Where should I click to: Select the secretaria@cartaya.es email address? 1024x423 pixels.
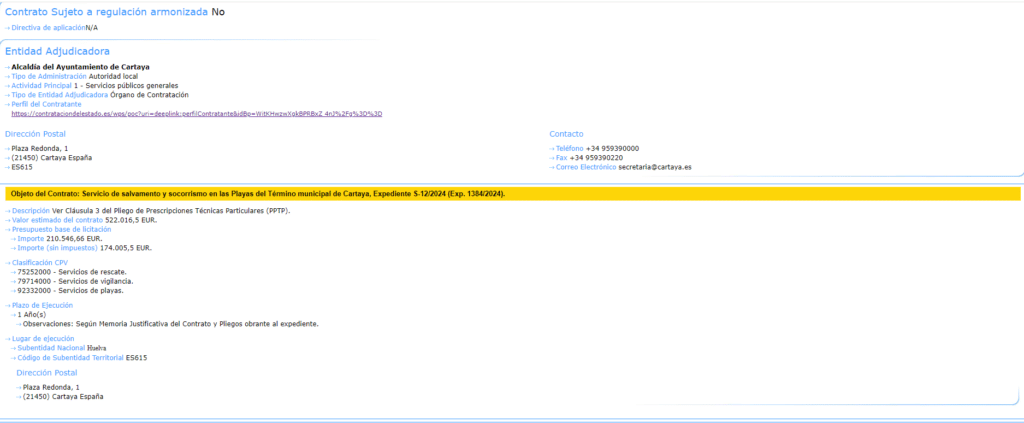(655, 167)
